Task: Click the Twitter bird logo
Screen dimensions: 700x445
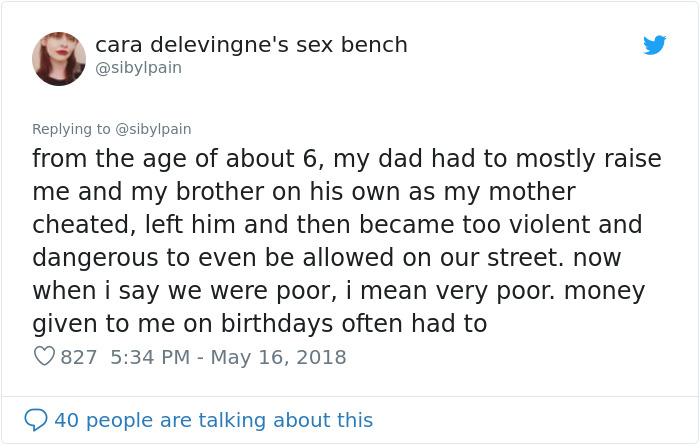Action: click(654, 45)
